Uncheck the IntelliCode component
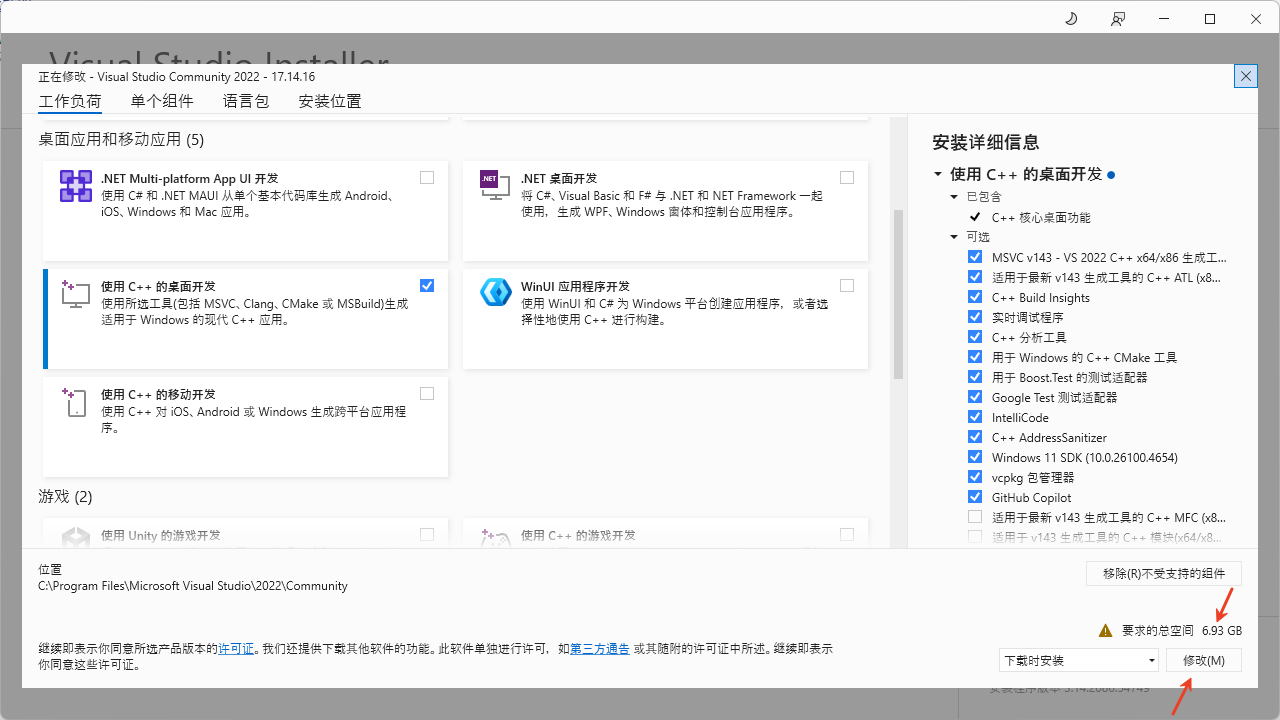 (975, 417)
